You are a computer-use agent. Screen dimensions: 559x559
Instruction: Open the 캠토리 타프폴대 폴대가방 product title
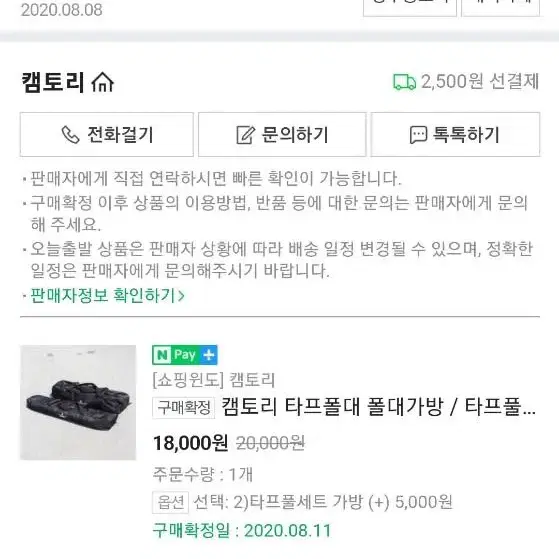379,407
